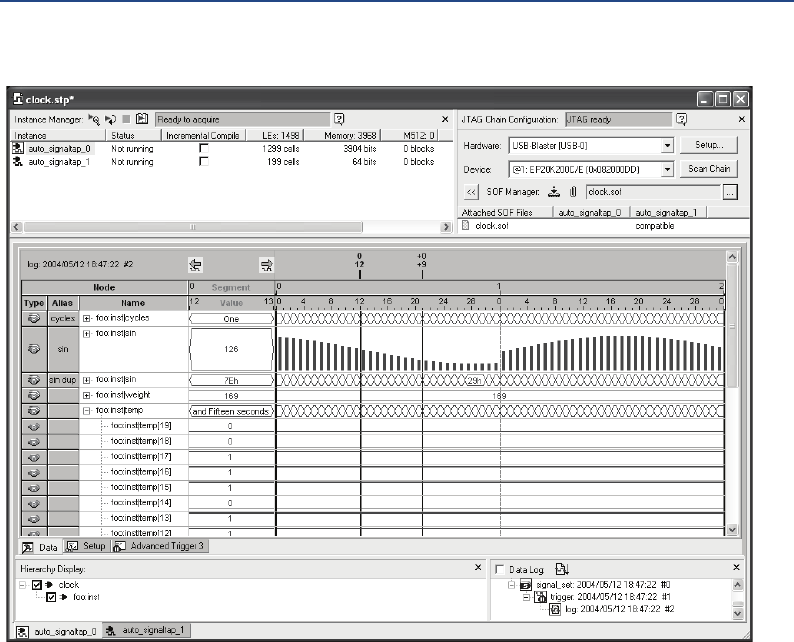Click the Run Analysis icon in Instance Manager

click(93, 118)
